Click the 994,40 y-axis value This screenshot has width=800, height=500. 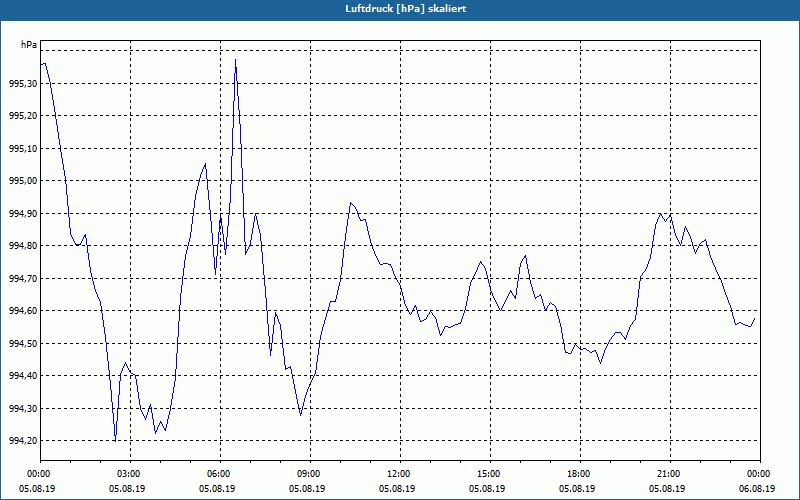click(23, 376)
